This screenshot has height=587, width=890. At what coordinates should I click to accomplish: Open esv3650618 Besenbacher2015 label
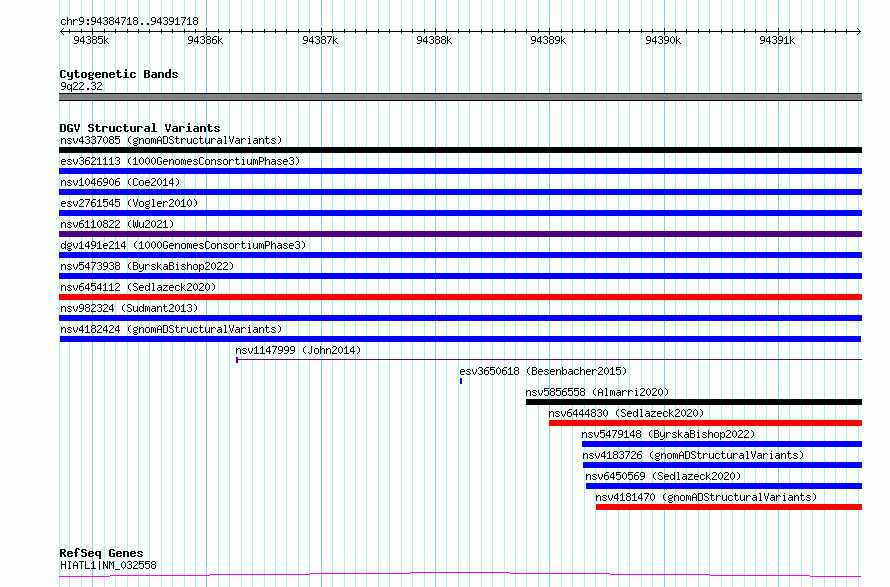[543, 371]
